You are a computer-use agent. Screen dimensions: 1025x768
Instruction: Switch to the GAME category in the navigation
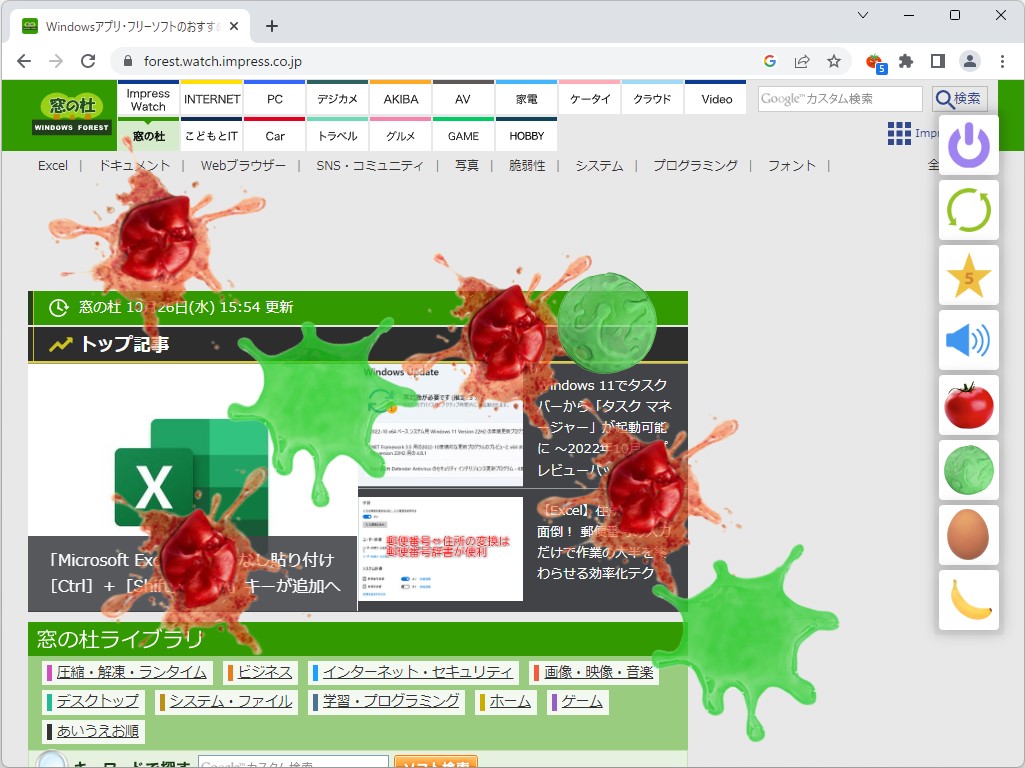pos(463,135)
